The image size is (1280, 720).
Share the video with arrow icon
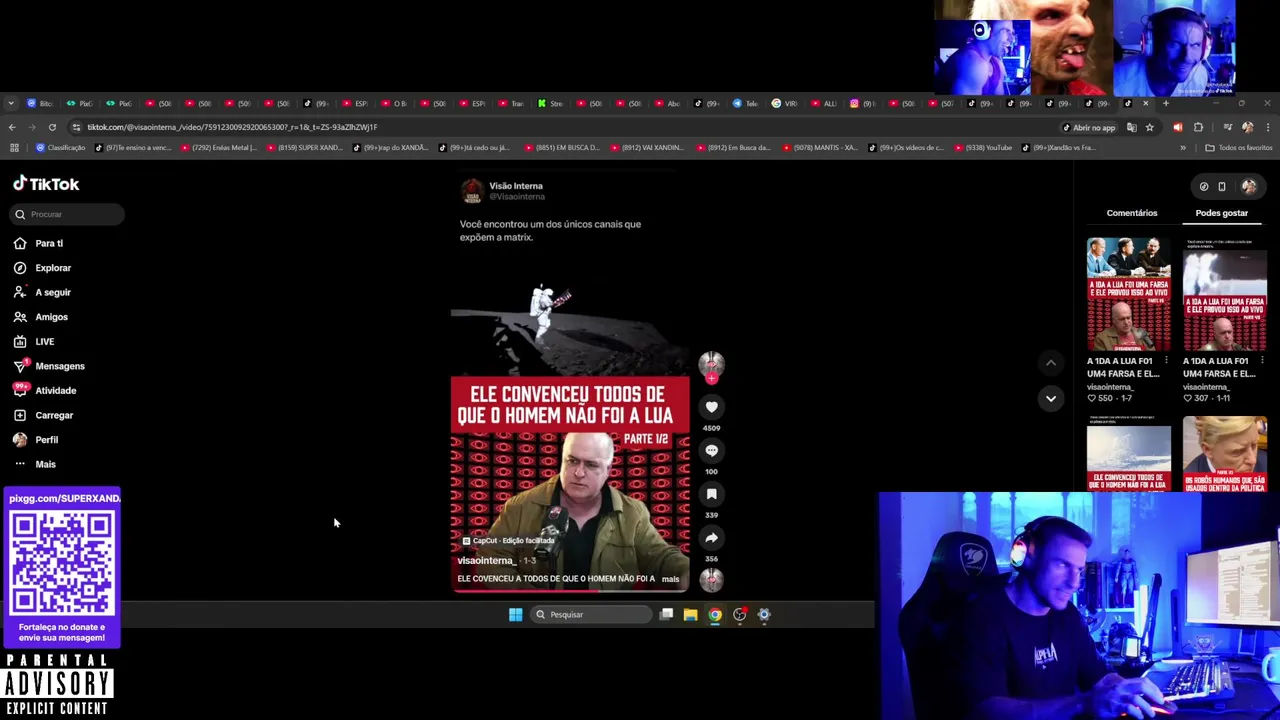point(711,538)
